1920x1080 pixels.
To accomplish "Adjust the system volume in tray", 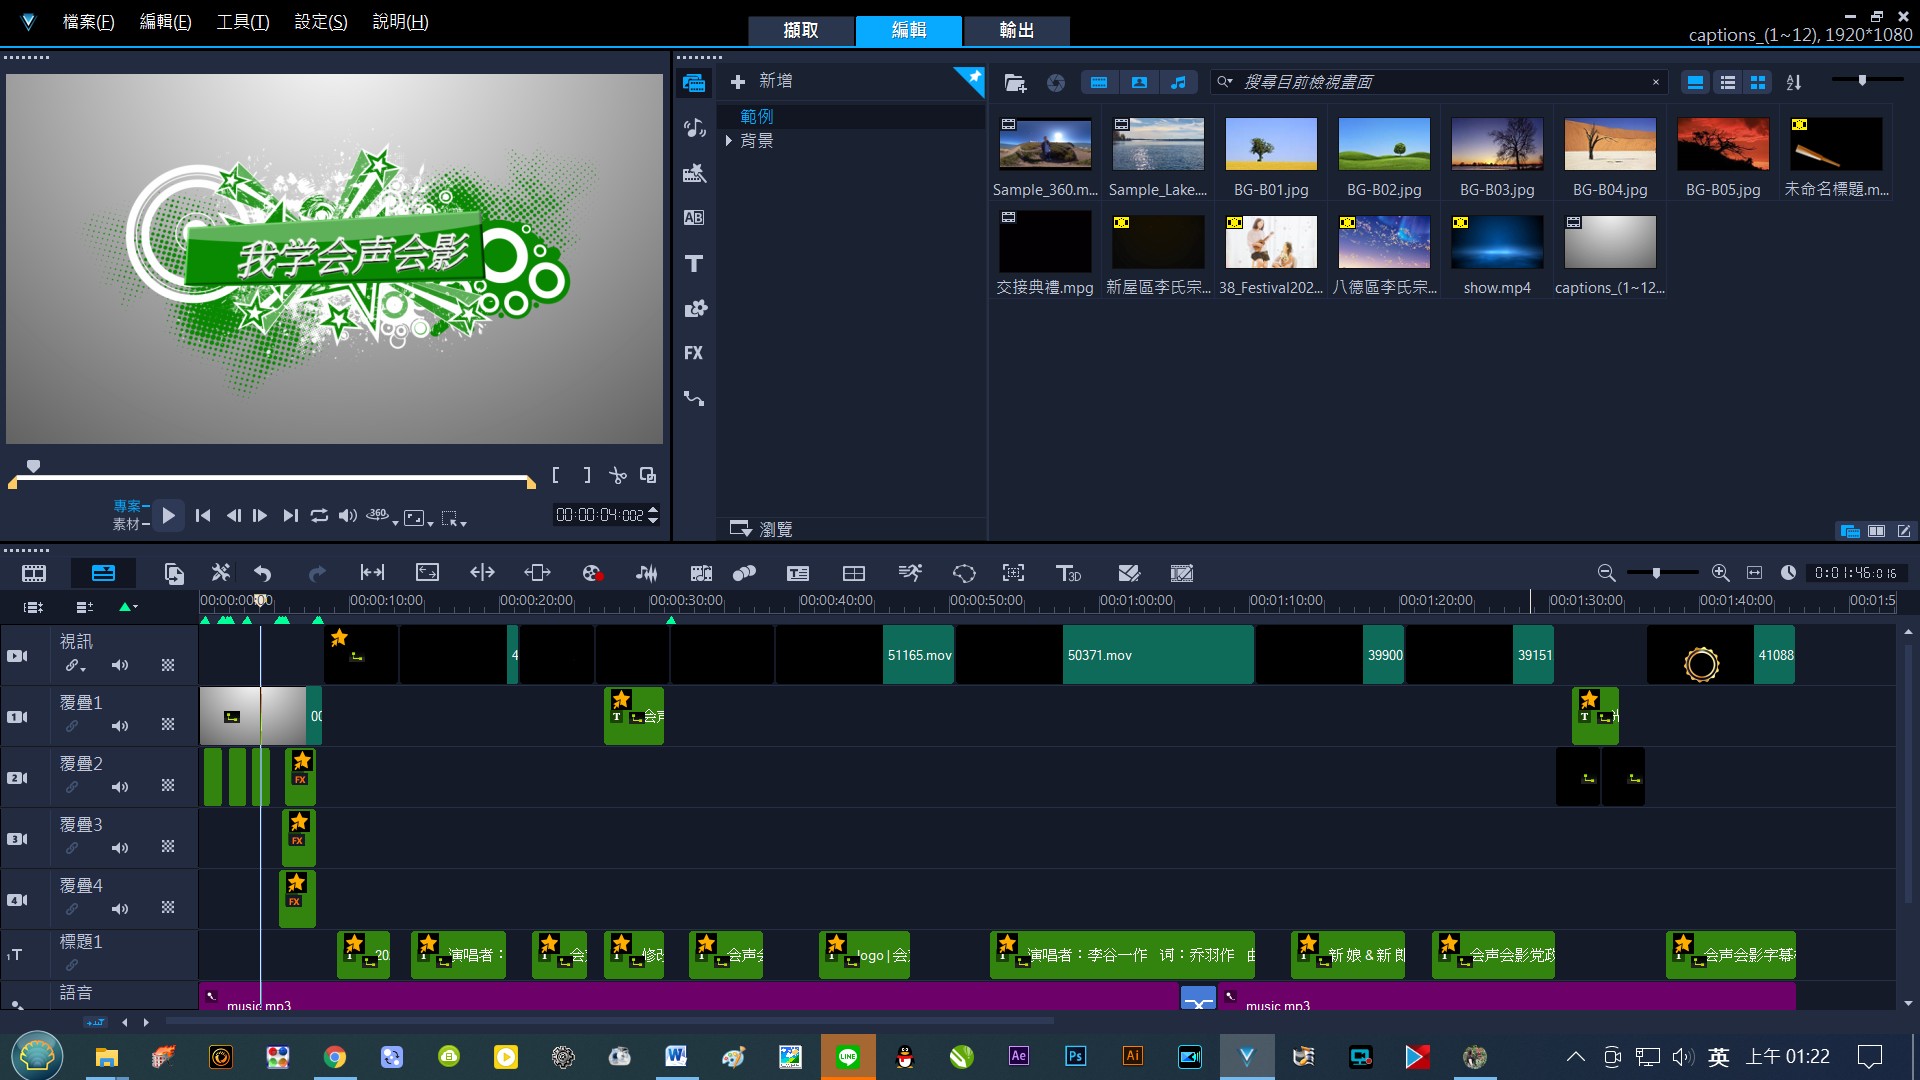I will (1683, 1056).
